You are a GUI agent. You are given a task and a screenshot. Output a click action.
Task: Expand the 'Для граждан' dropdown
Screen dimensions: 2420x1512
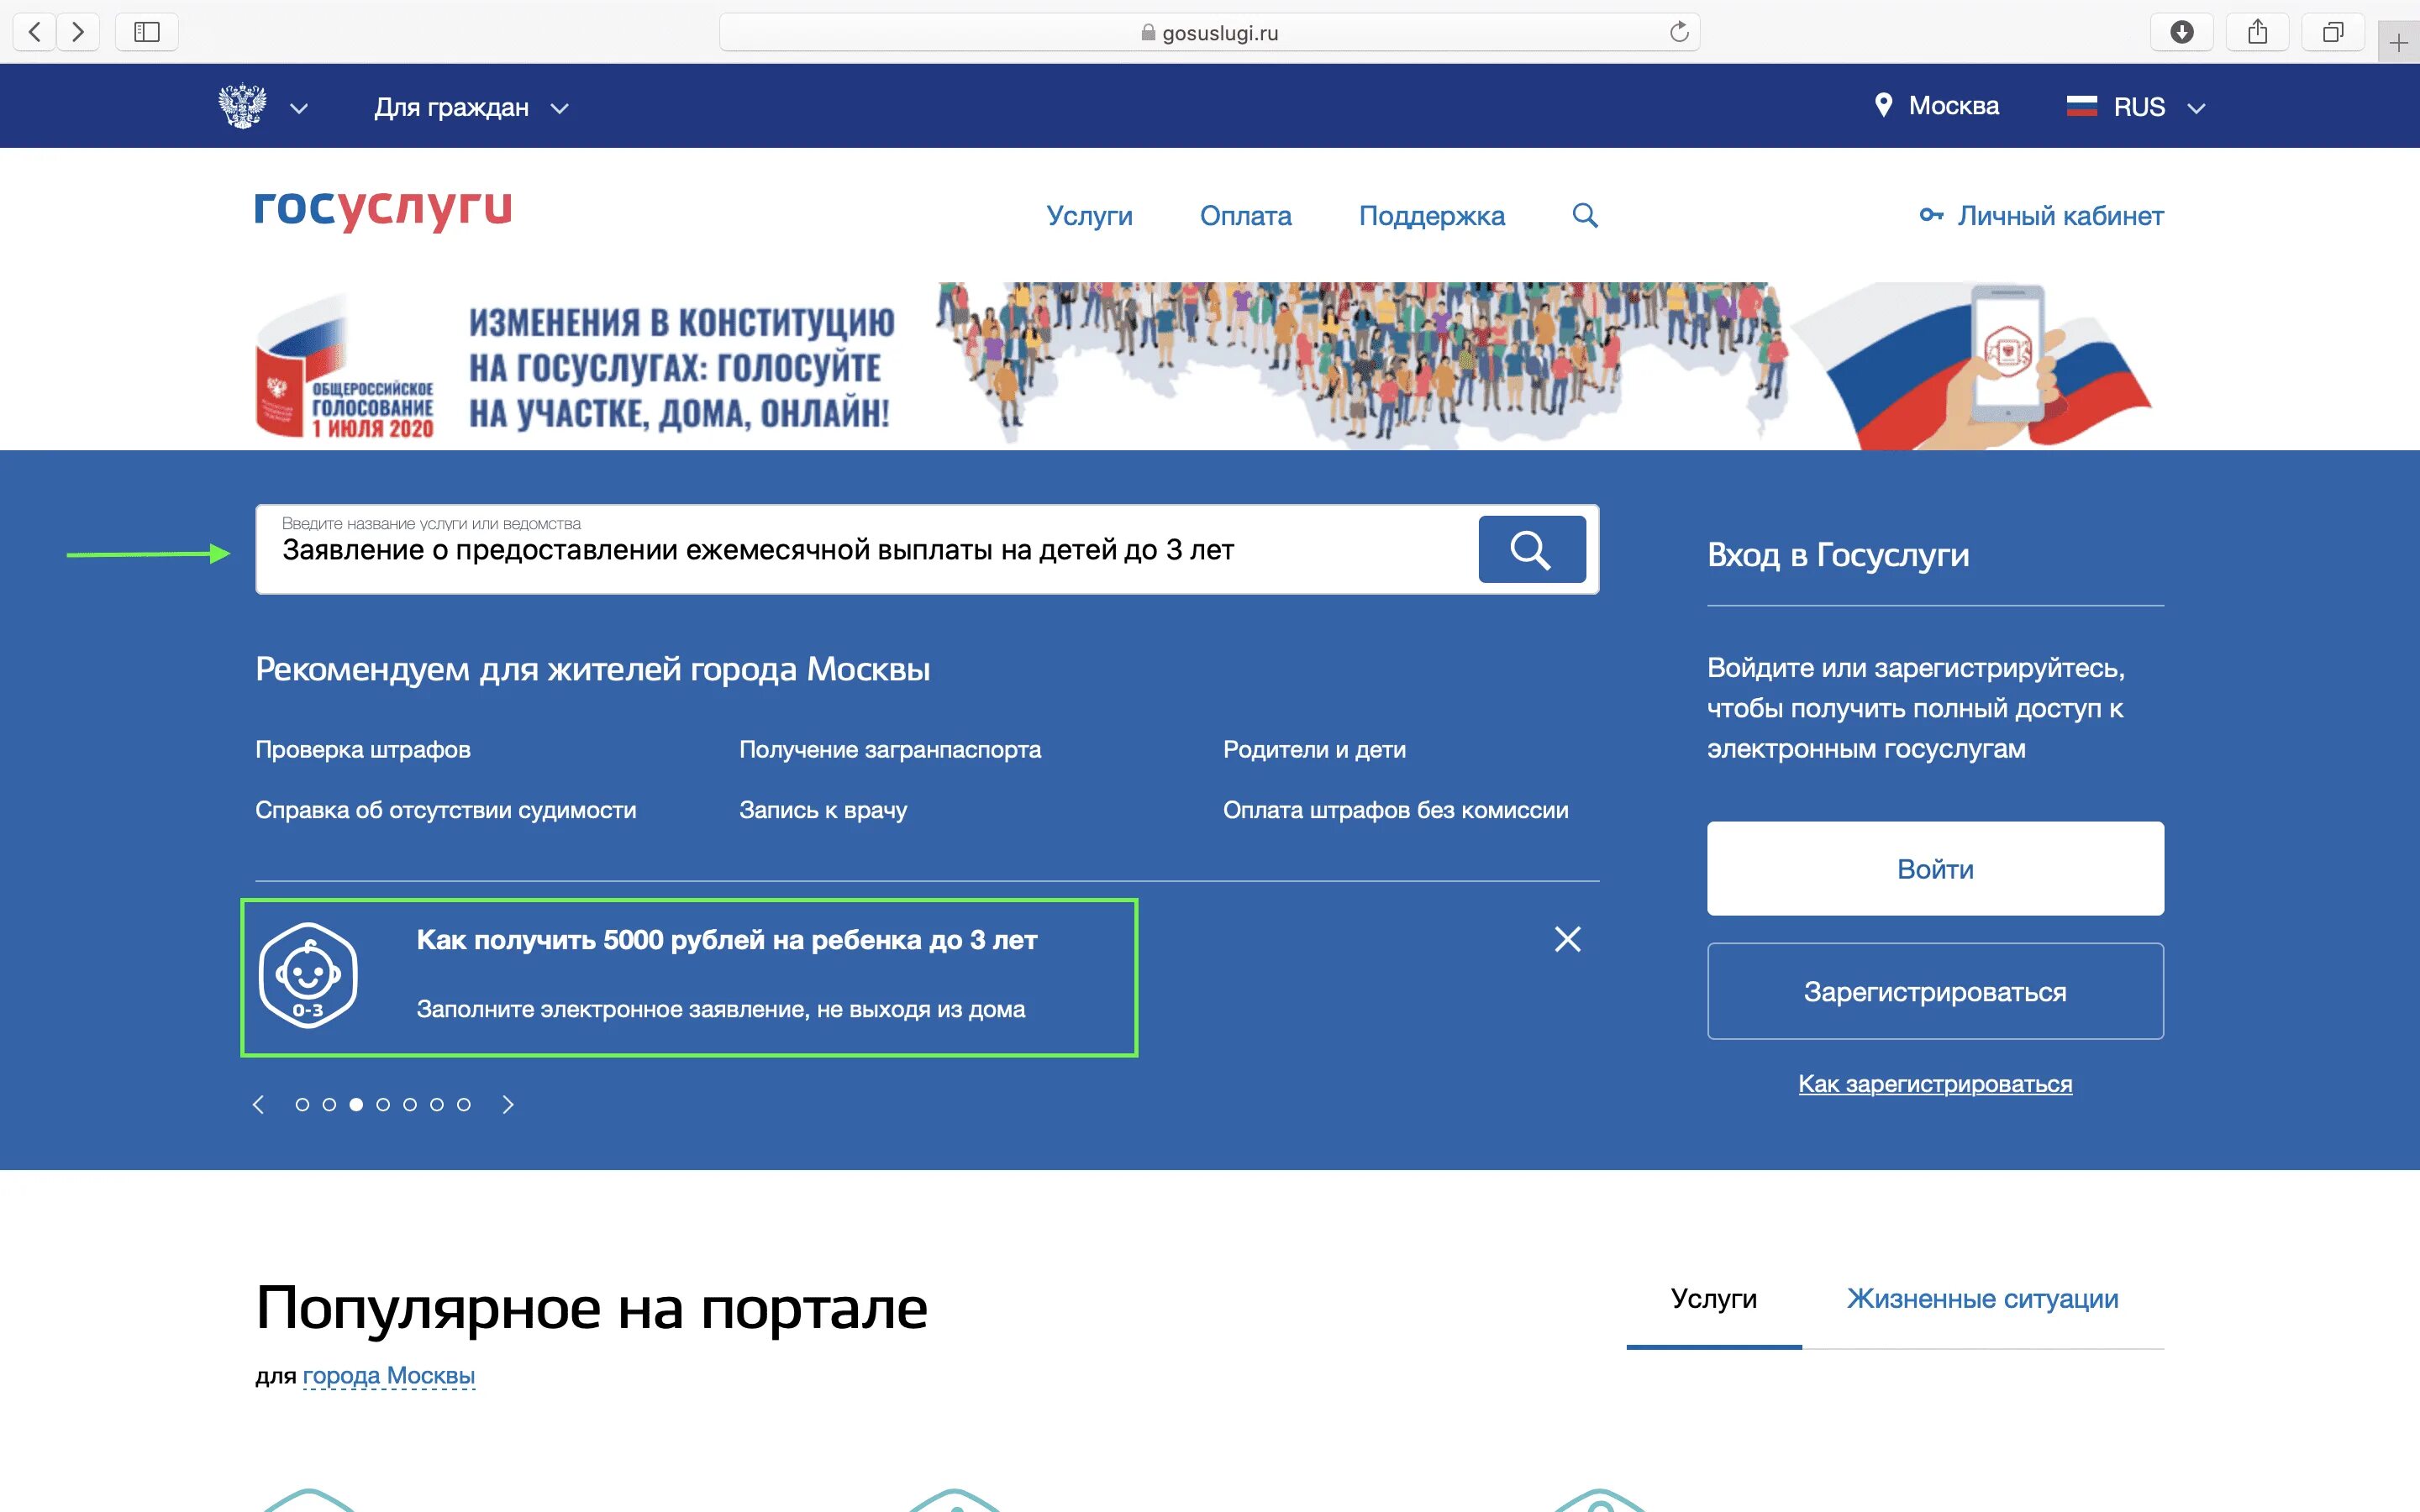471,107
